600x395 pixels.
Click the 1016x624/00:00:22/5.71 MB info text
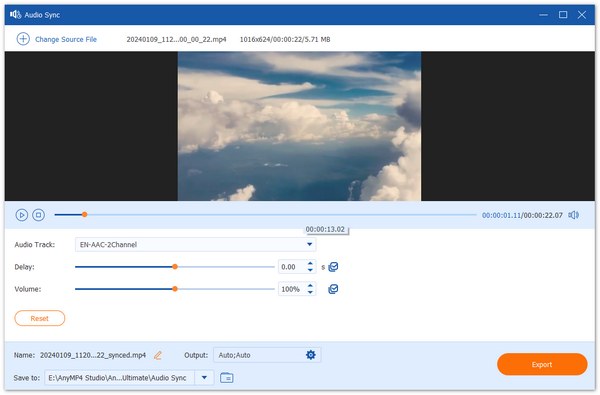[x=285, y=39]
